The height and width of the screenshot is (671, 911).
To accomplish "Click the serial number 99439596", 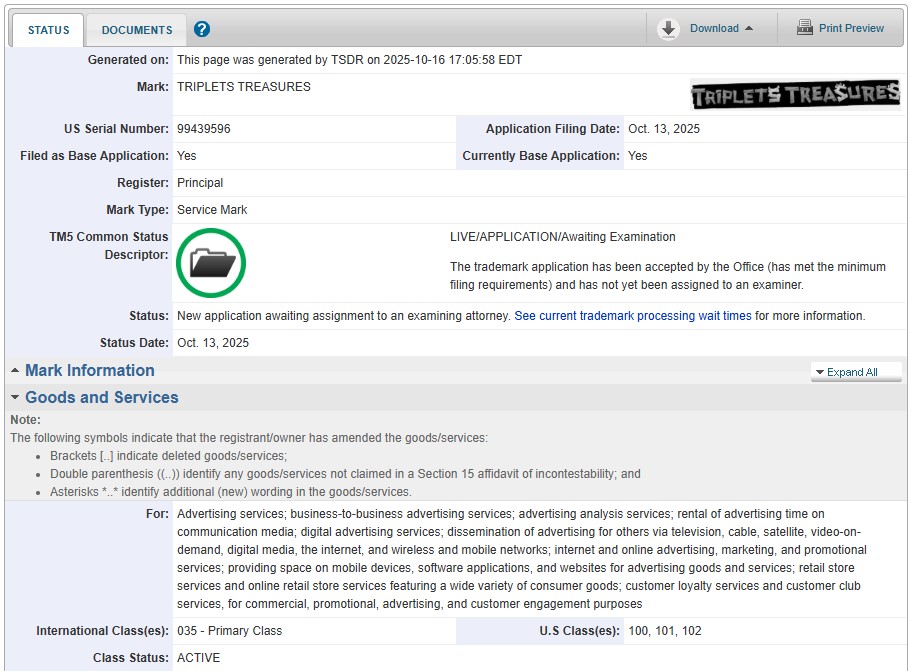I will click(204, 129).
